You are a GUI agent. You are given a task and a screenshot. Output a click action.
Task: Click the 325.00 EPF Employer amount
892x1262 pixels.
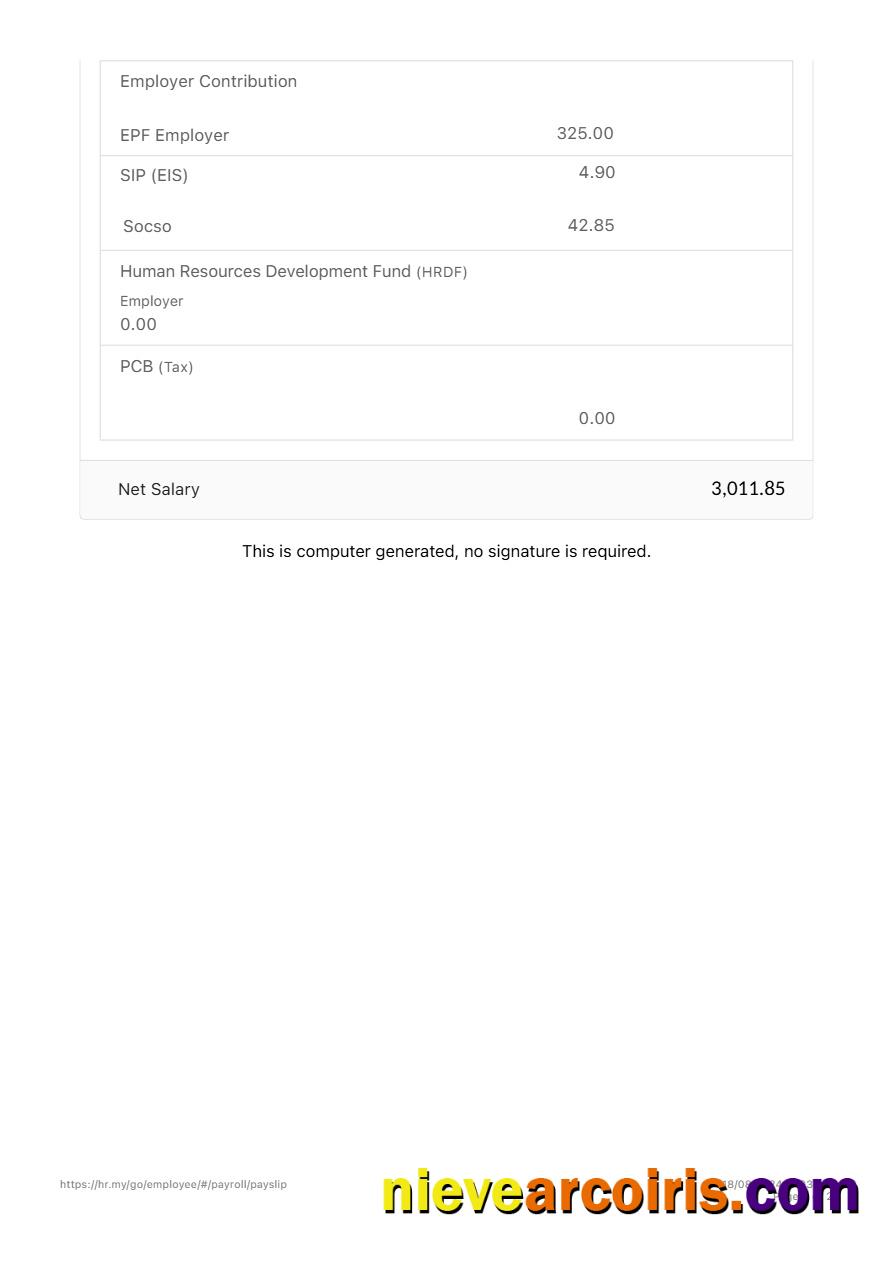coord(585,134)
